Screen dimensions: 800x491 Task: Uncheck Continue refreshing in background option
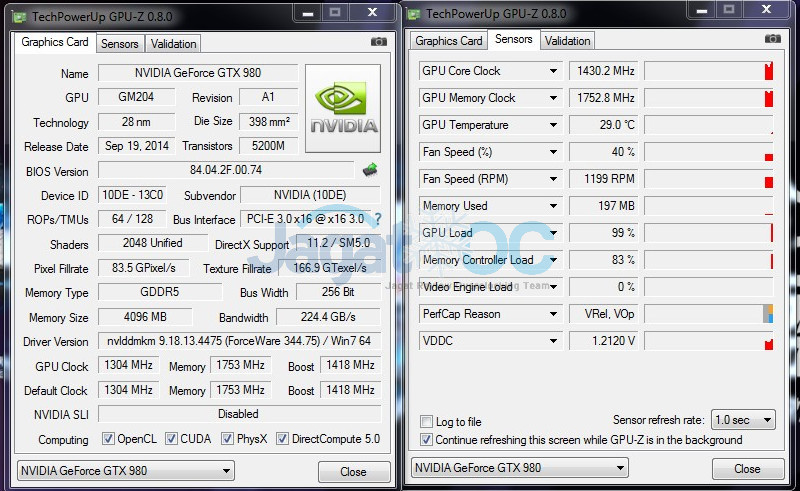(x=426, y=439)
